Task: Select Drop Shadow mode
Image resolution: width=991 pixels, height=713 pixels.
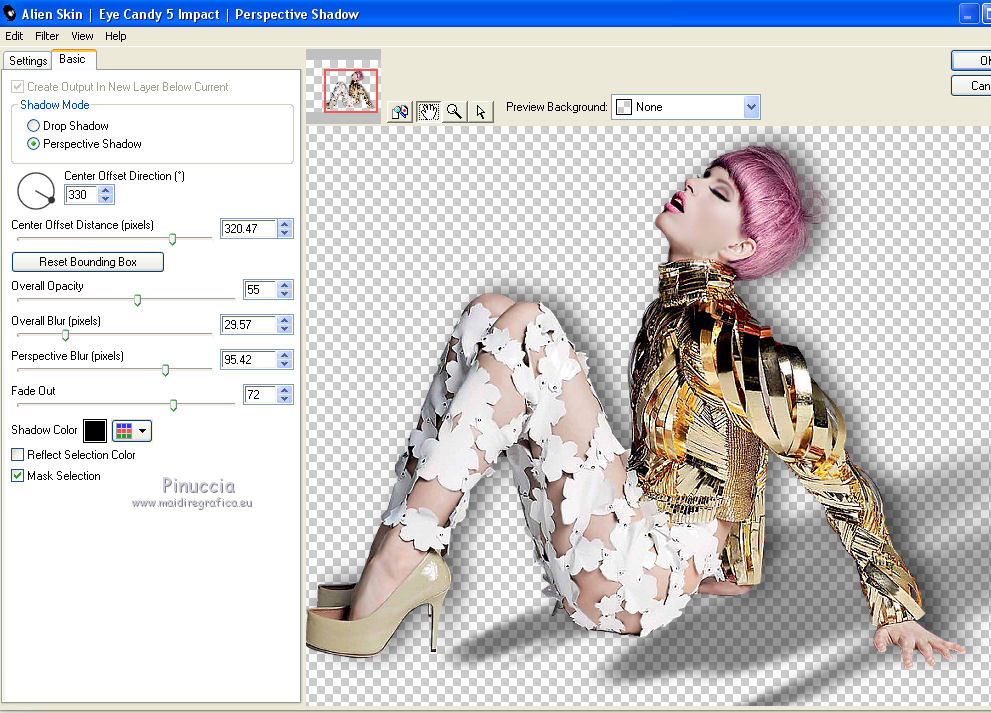Action: click(33, 126)
